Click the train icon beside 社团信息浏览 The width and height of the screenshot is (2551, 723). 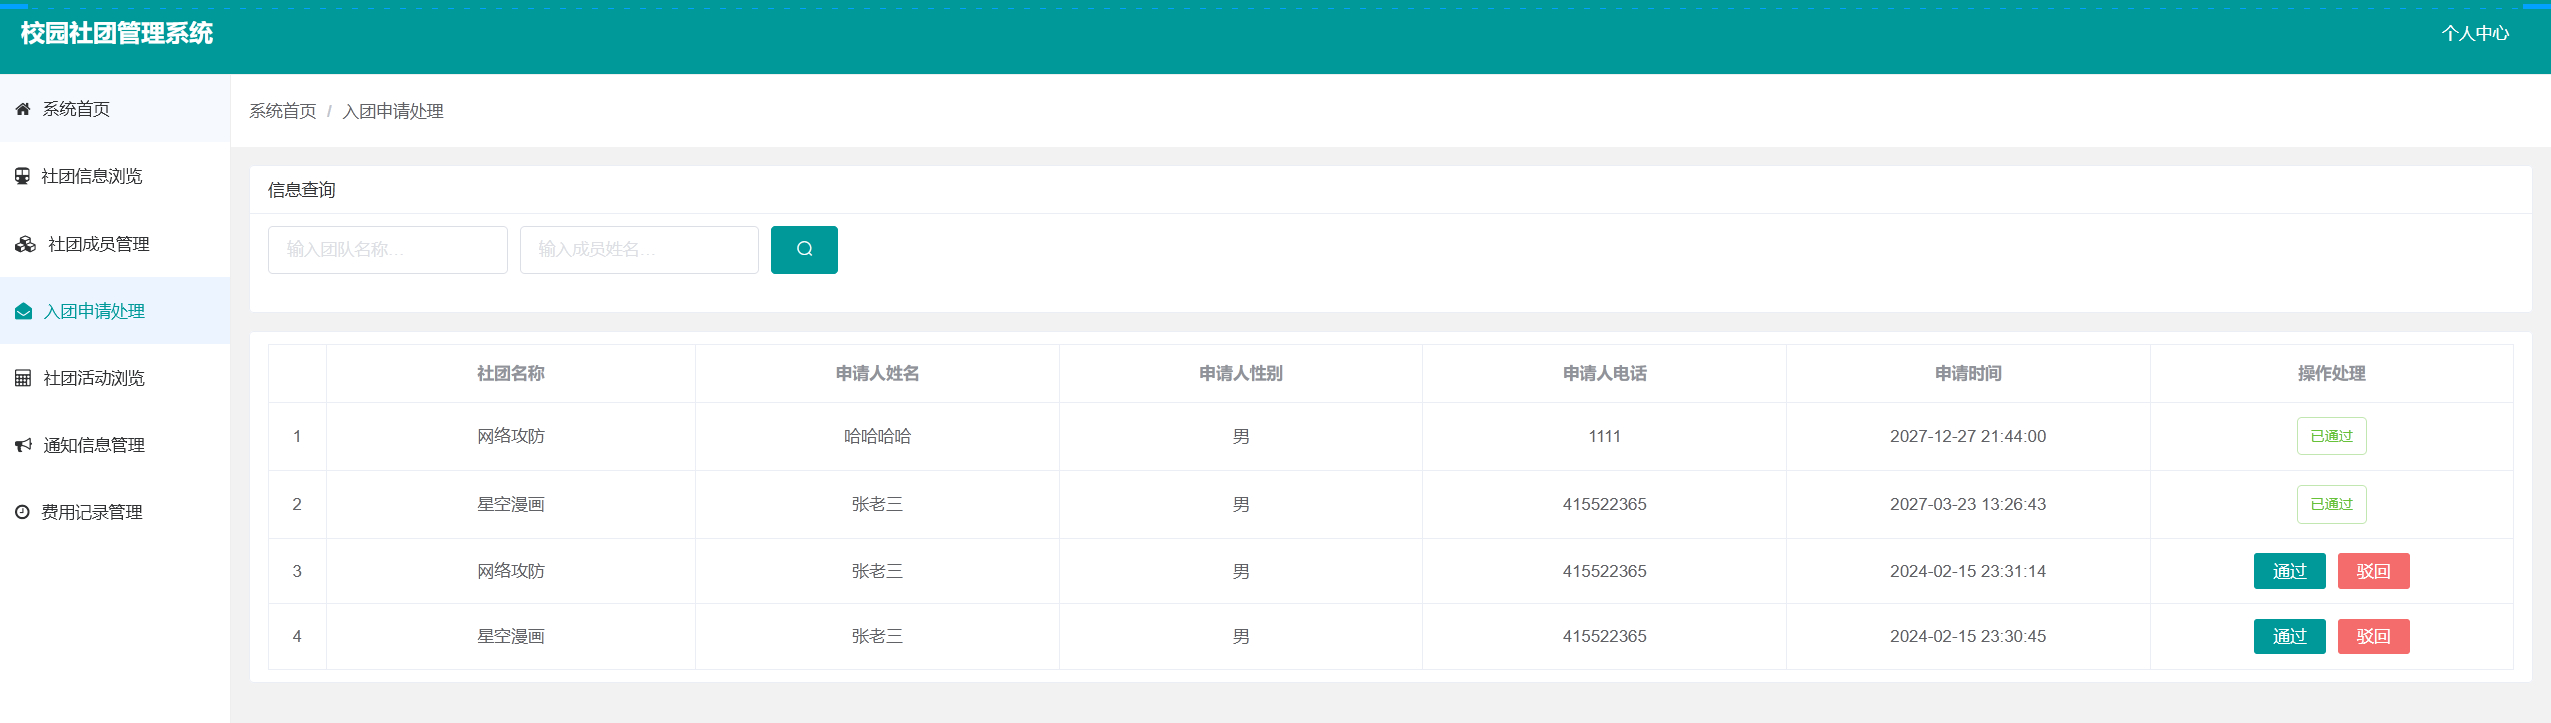coord(22,176)
